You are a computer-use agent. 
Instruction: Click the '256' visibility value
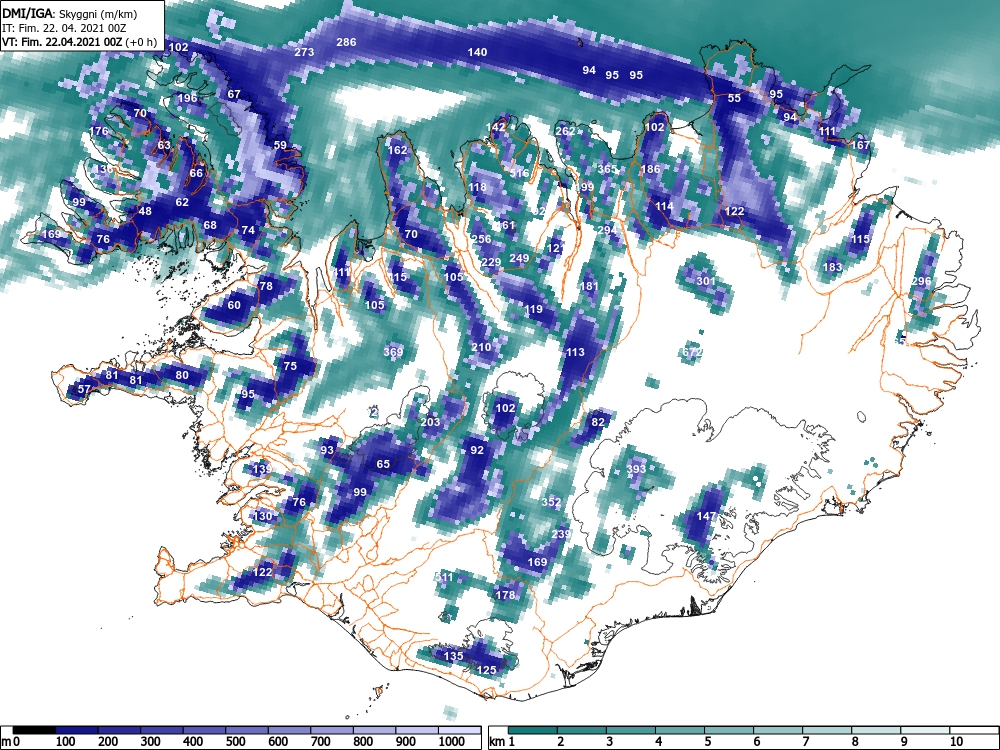[482, 239]
